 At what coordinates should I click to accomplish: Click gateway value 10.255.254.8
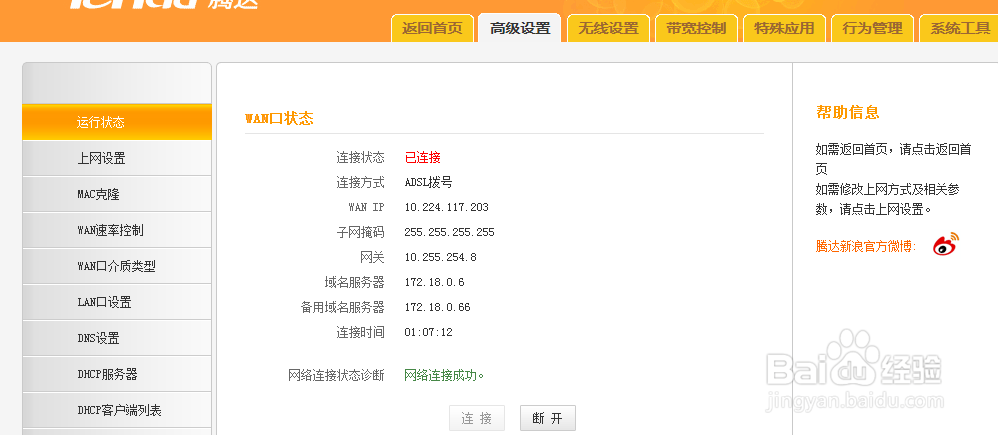click(x=440, y=257)
